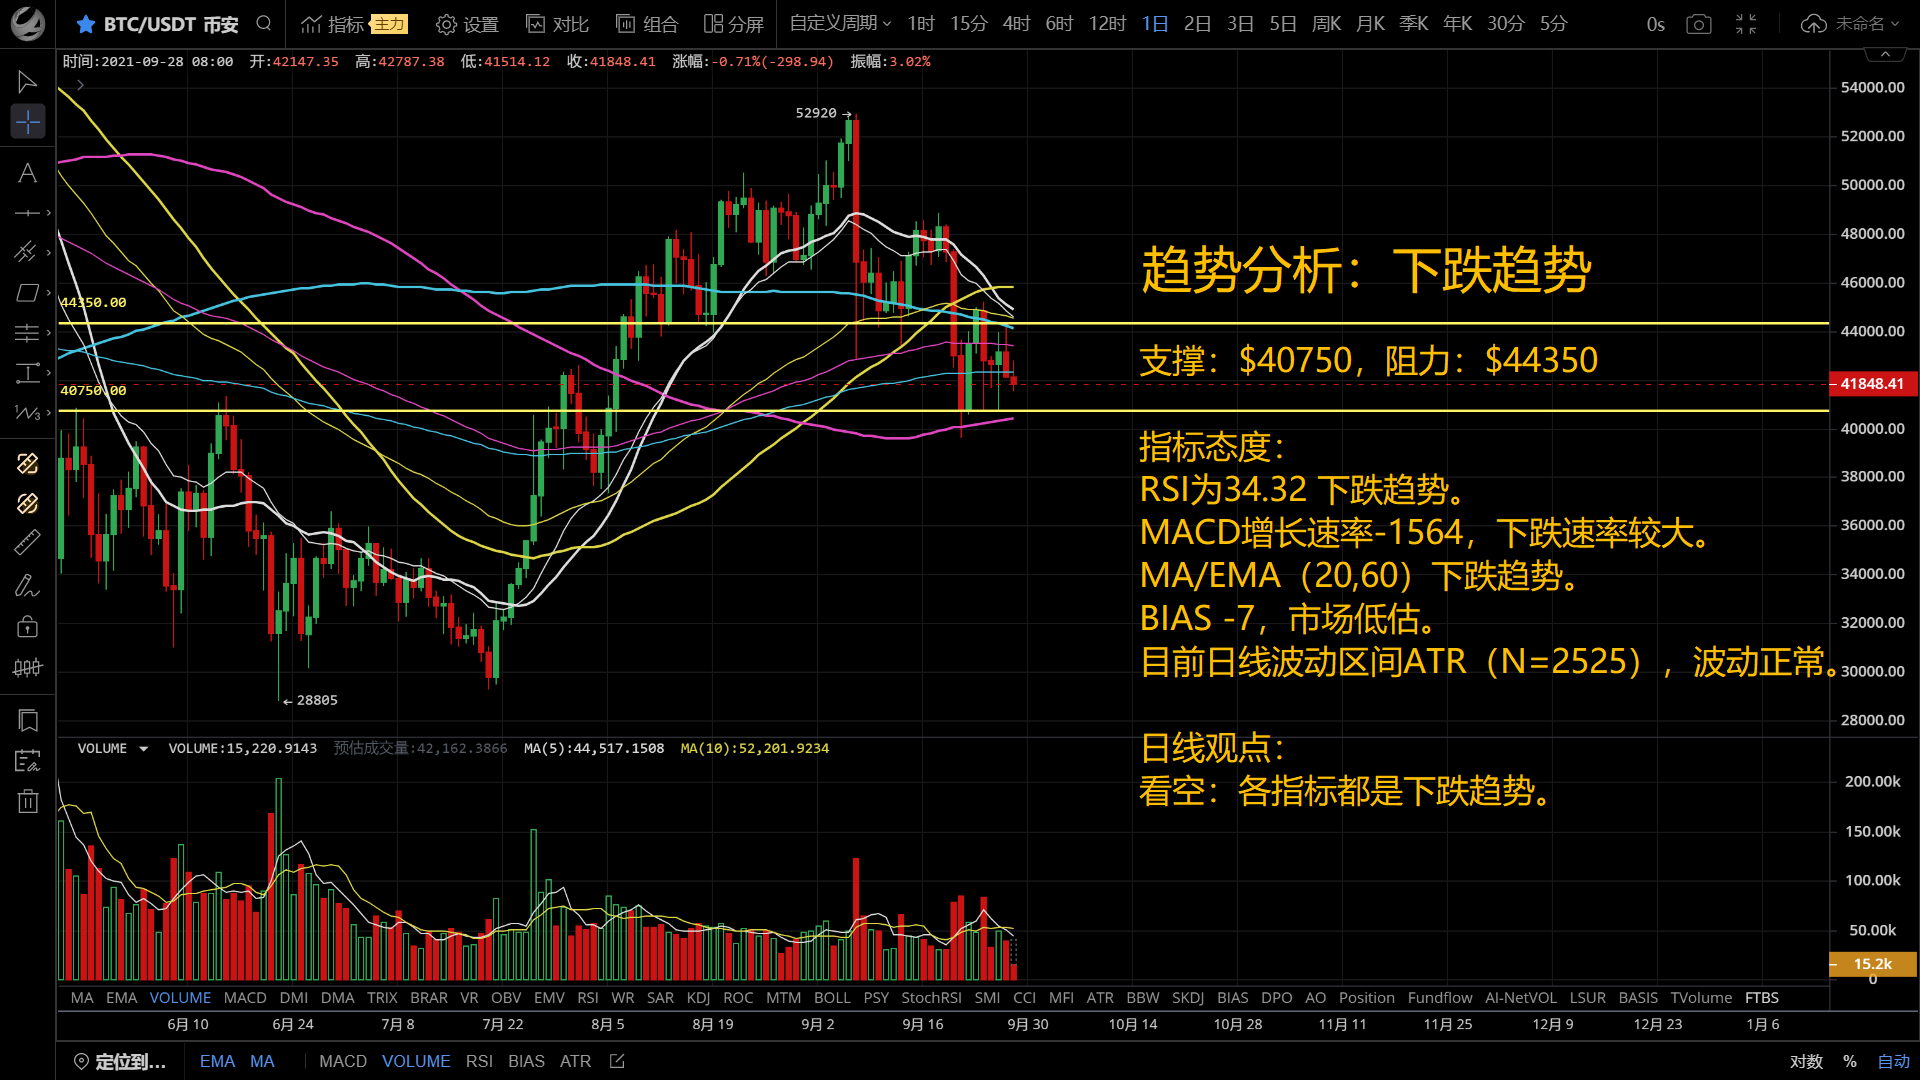1920x1080 pixels.
Task: Select the text annotation tool
Action: coord(27,173)
